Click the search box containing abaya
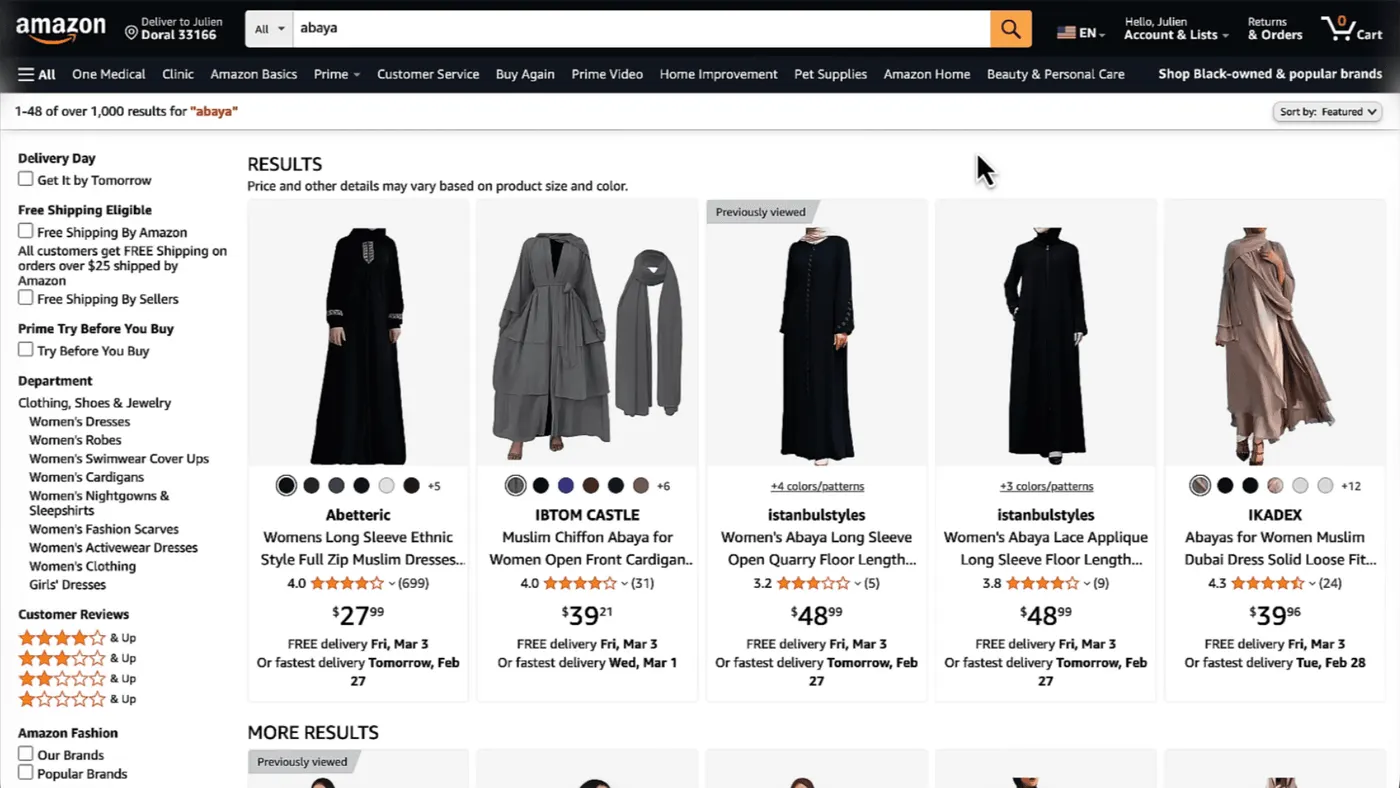This screenshot has width=1400, height=788. coord(640,29)
